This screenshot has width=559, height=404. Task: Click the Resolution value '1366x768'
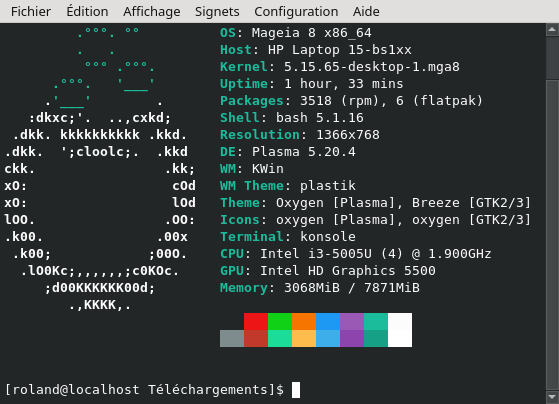coord(348,135)
